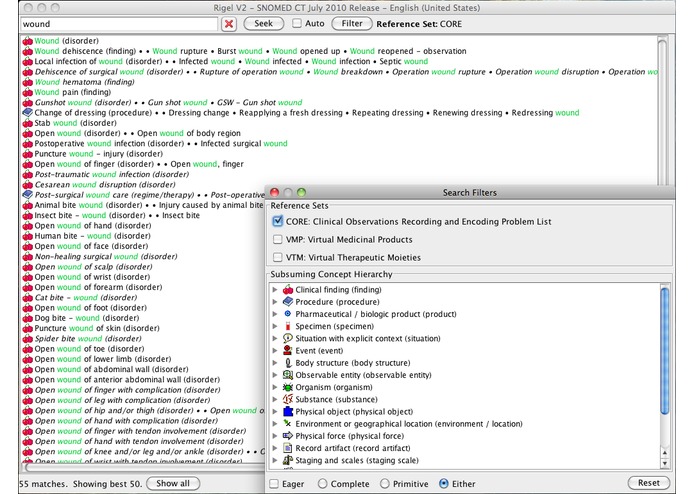Click the Observable entity icon
Screen dimensions: 695x494
click(x=288, y=375)
